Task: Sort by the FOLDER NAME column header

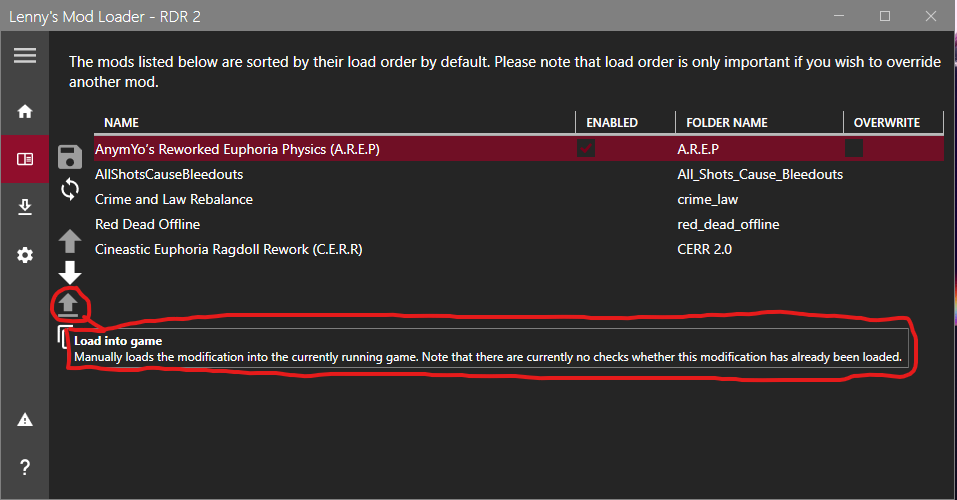Action: (727, 123)
